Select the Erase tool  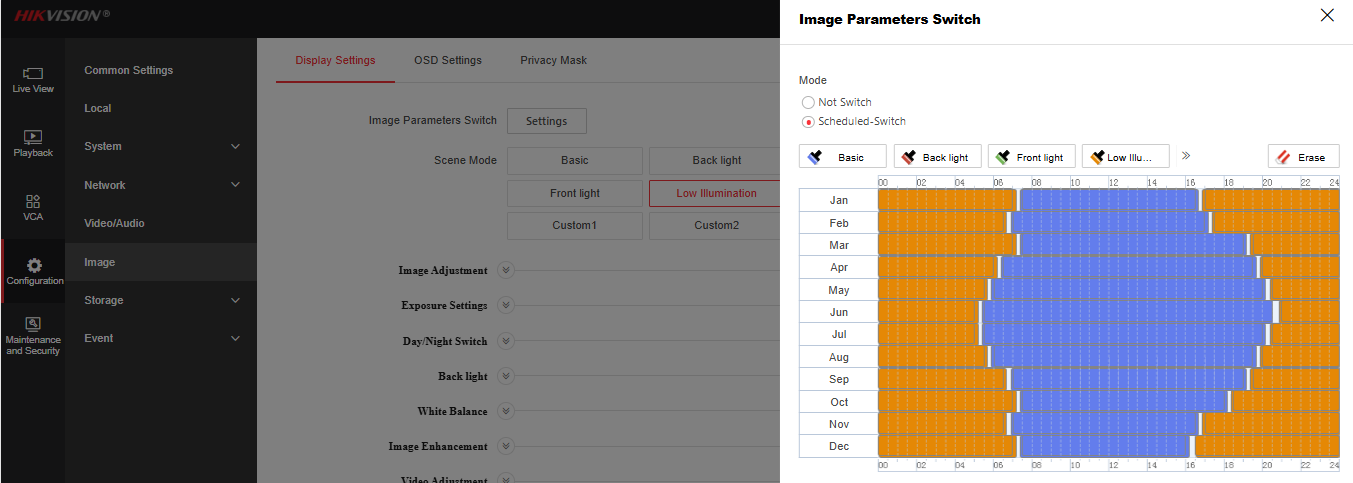click(x=1303, y=157)
